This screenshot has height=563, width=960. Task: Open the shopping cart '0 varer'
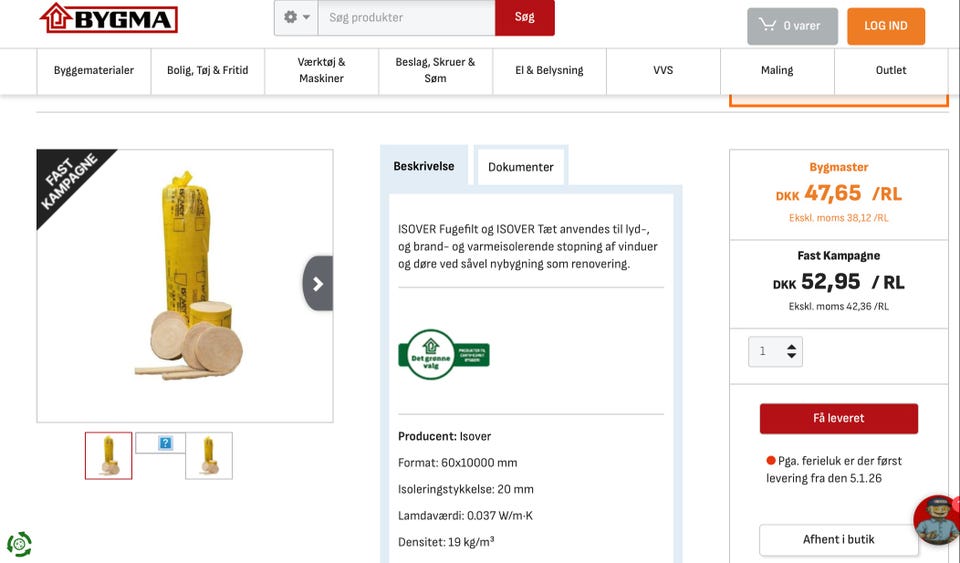(792, 26)
